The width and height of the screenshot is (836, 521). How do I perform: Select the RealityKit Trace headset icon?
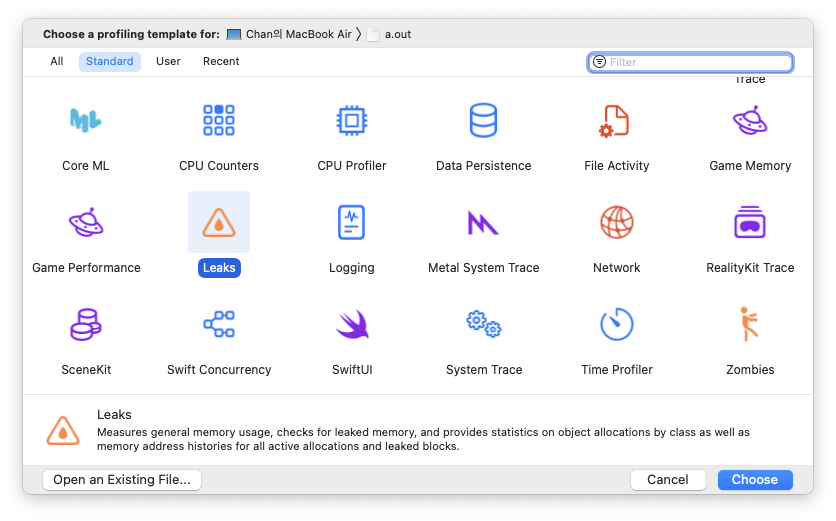click(750, 222)
